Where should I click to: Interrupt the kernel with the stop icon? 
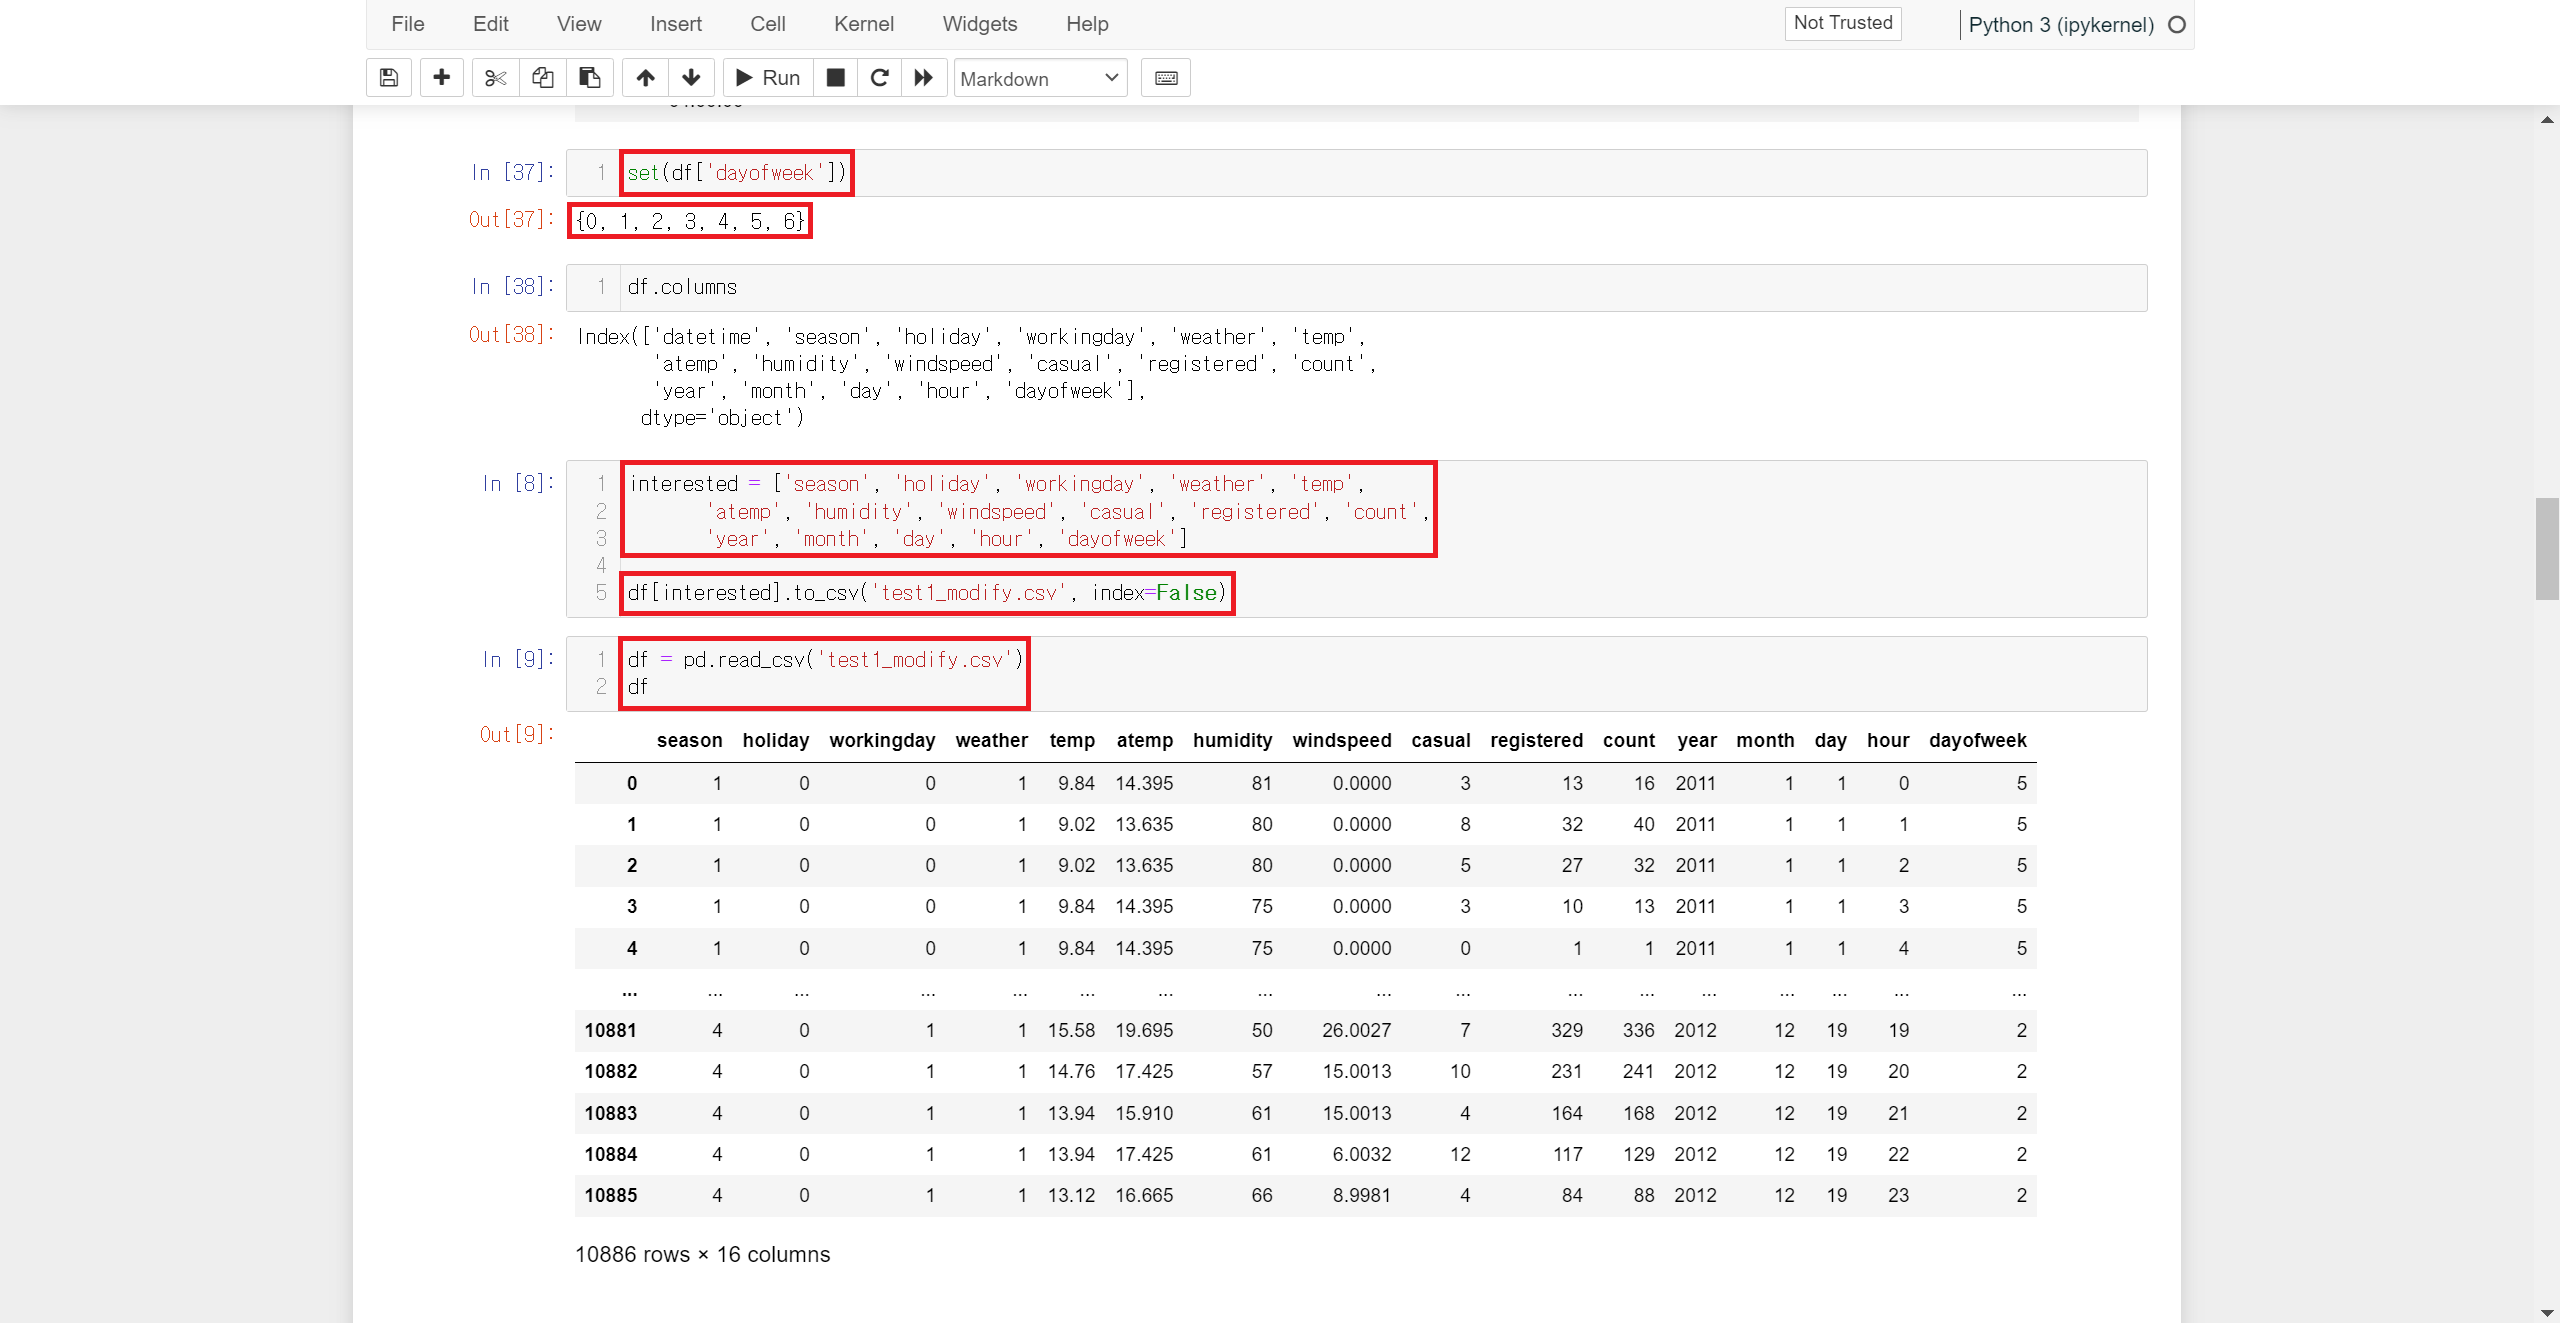[836, 78]
